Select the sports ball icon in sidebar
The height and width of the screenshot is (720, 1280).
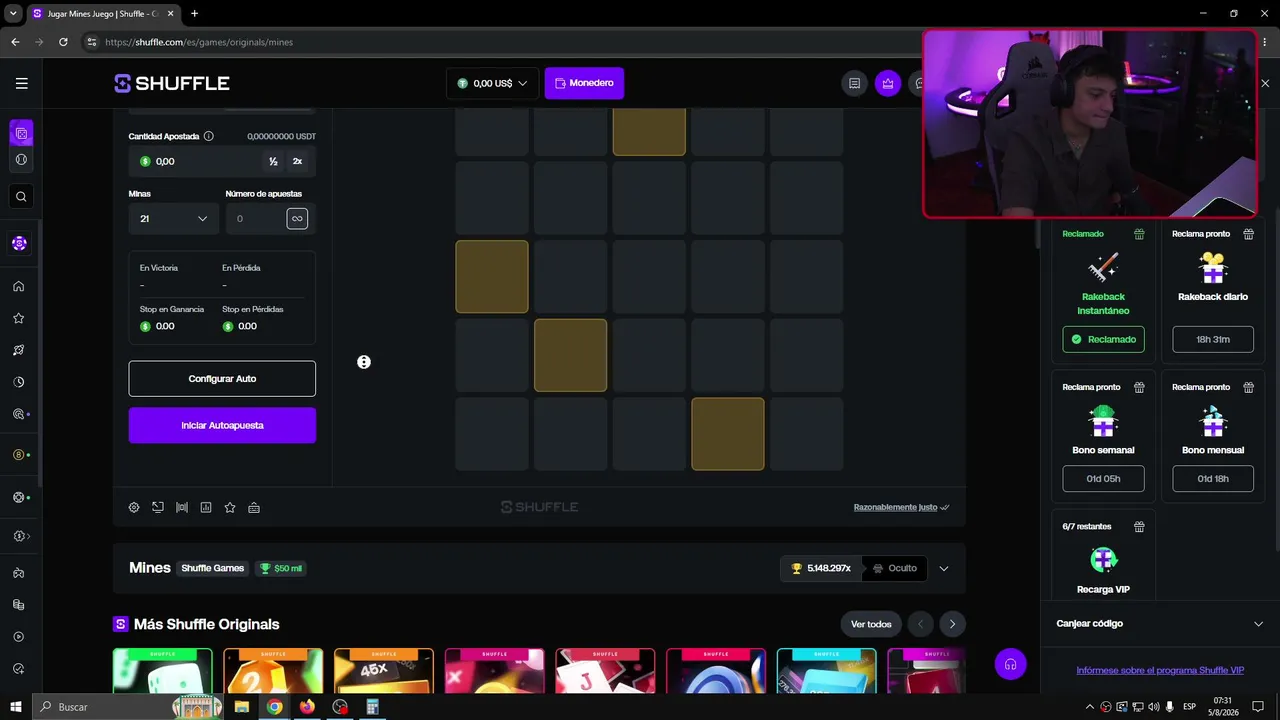[21, 159]
